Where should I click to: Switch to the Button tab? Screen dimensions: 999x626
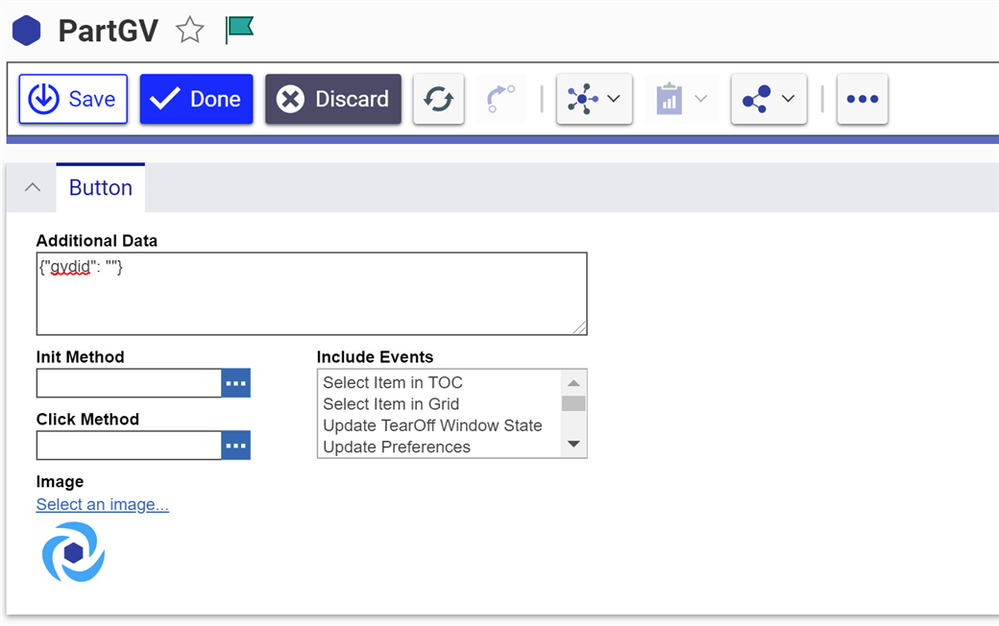pos(100,188)
